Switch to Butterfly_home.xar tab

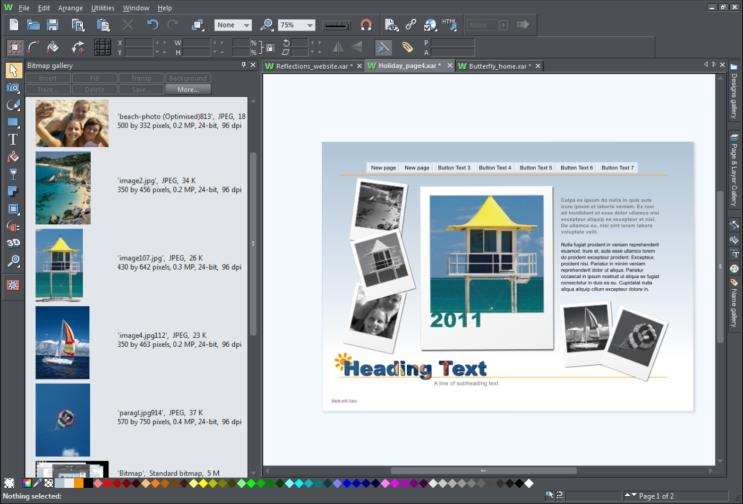click(500, 66)
